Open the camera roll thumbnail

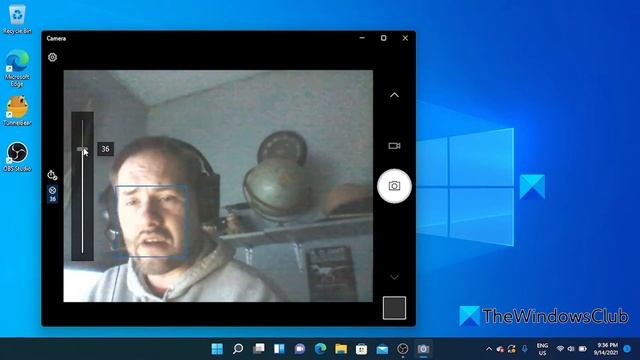[394, 308]
